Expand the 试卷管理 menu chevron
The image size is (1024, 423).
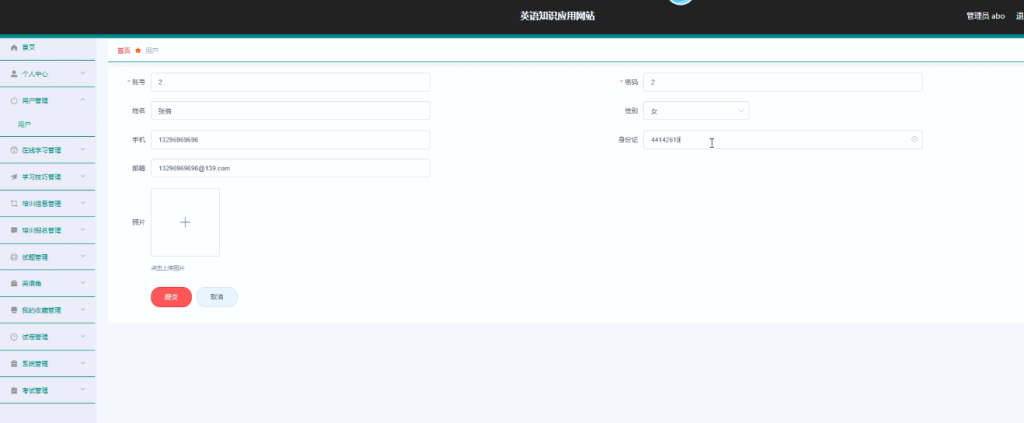tap(83, 337)
